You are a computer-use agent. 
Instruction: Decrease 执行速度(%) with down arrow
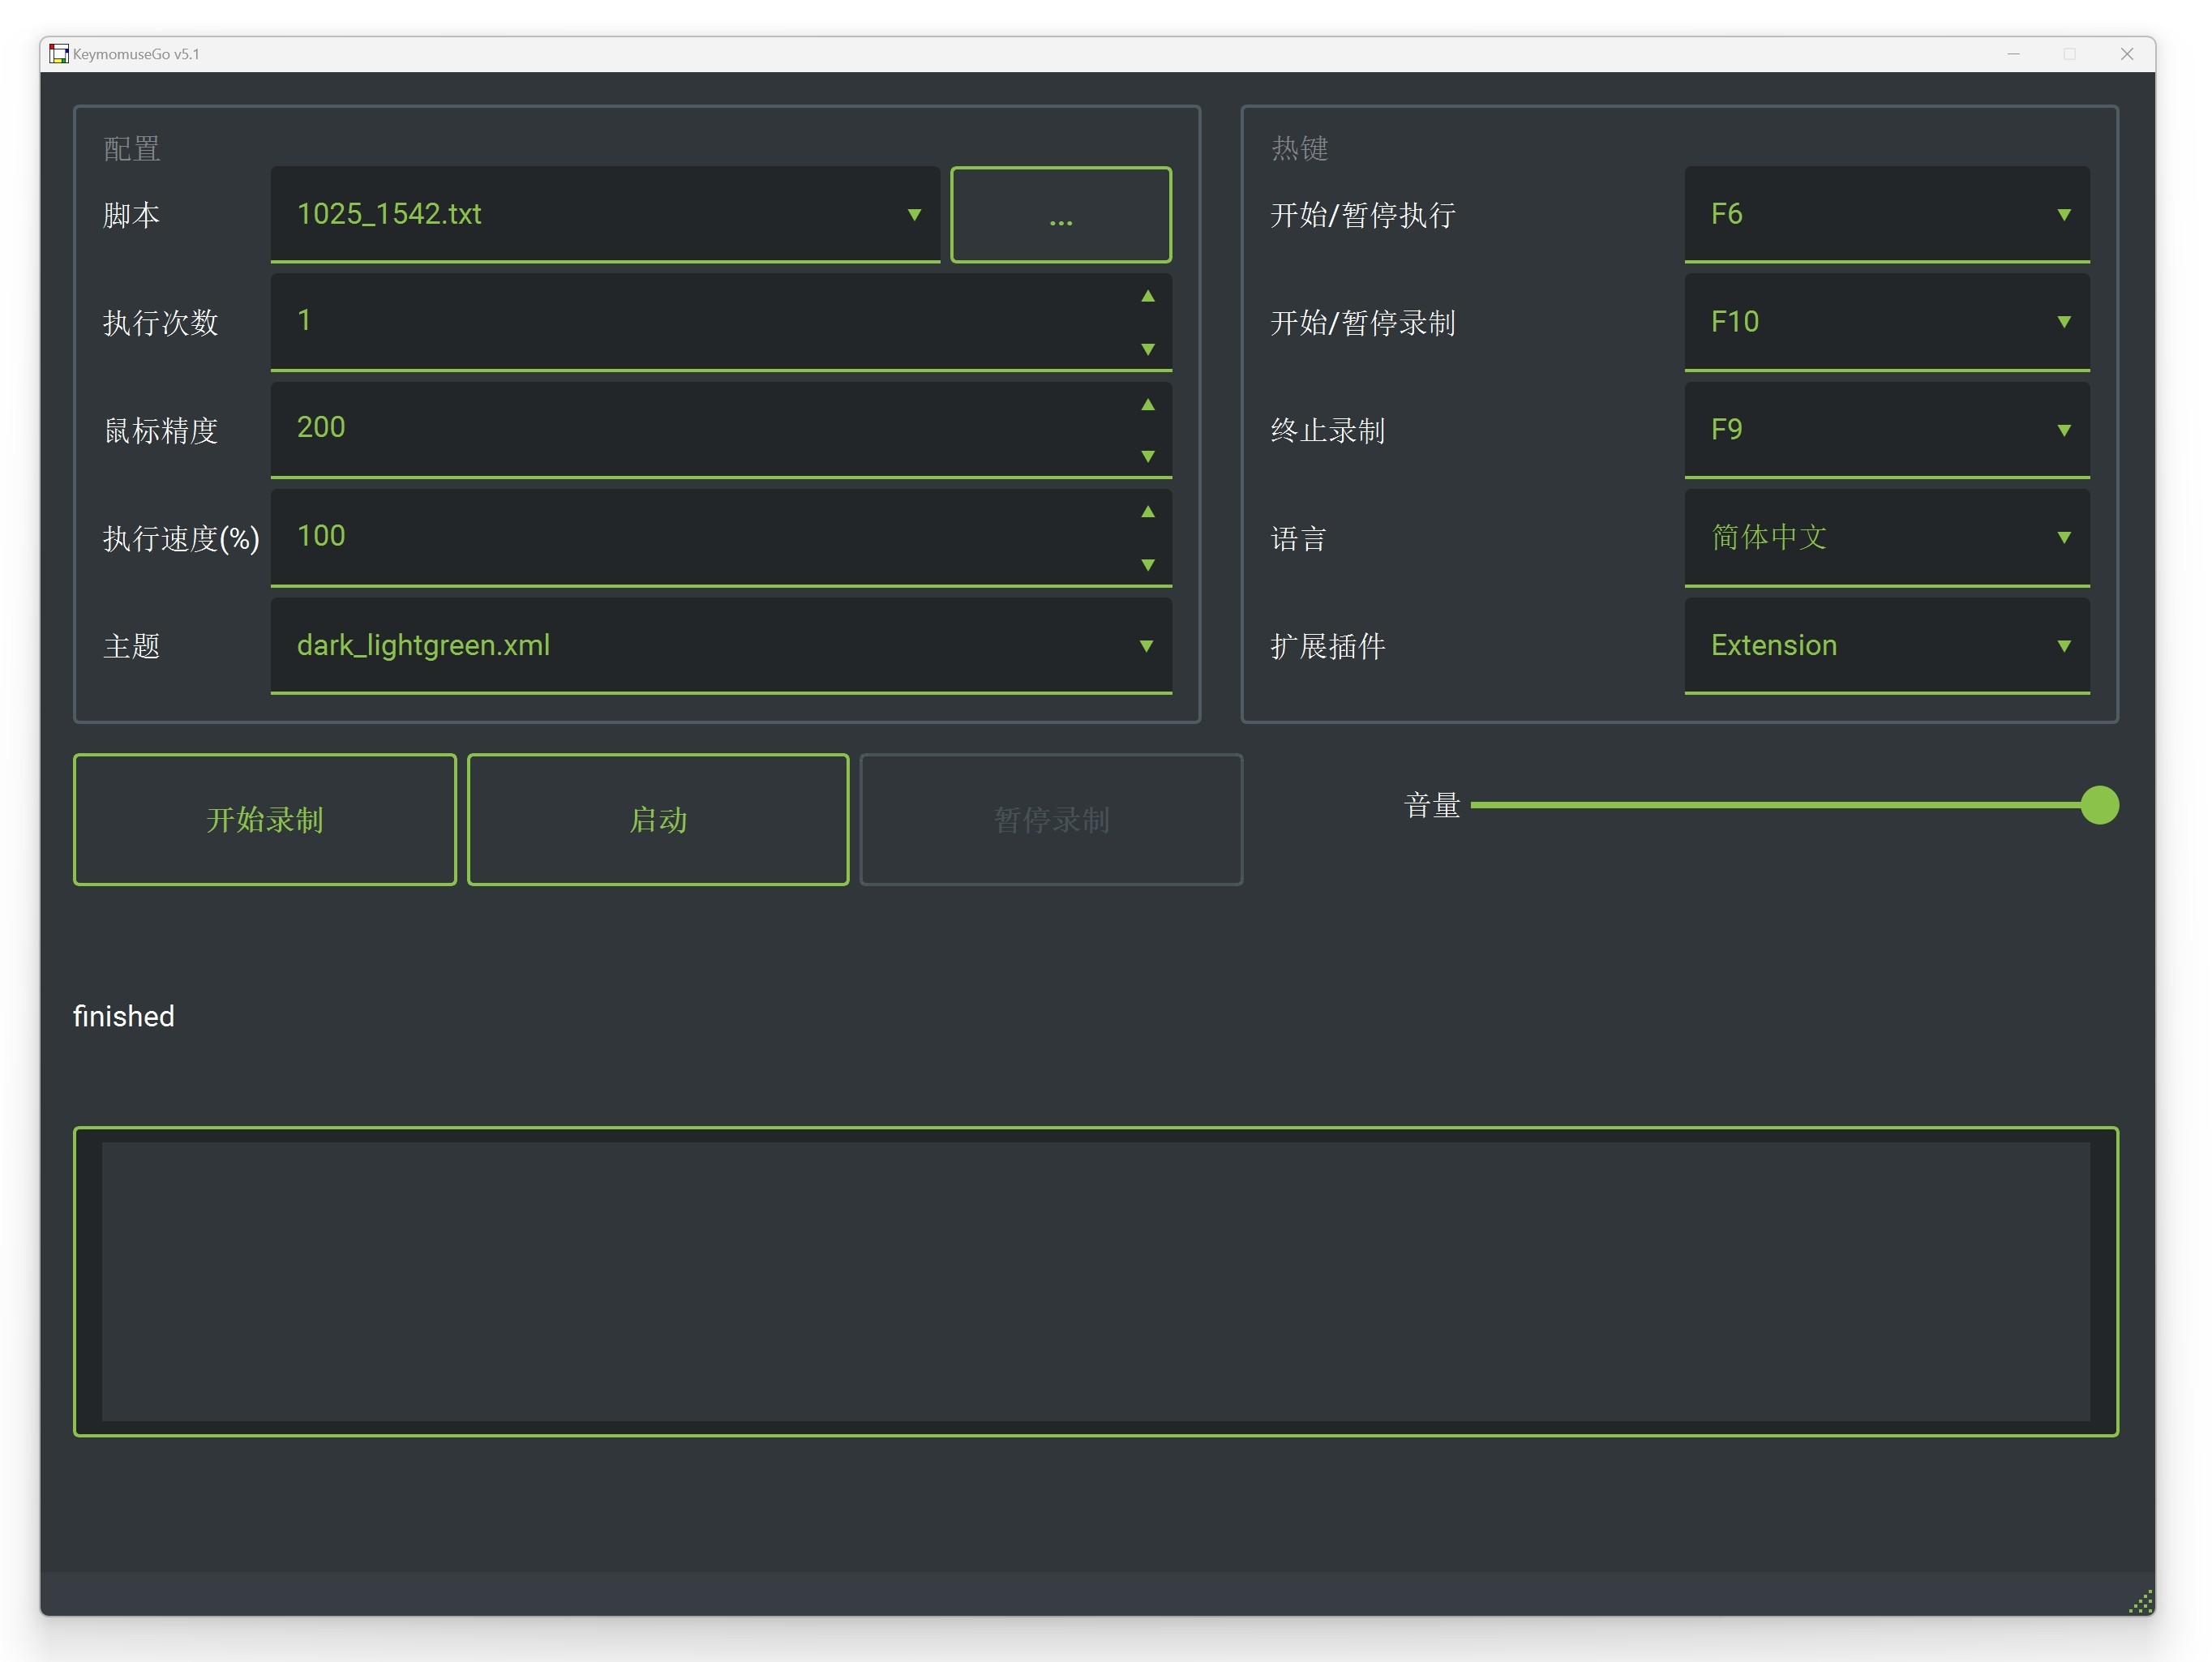tap(1148, 565)
